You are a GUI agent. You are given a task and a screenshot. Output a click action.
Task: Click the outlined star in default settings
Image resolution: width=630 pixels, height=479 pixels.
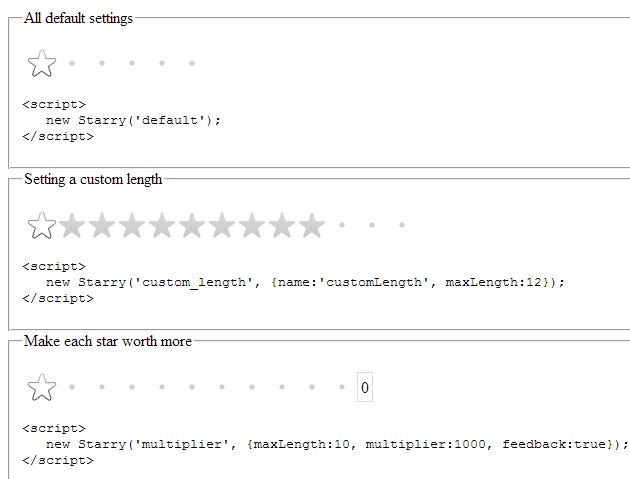point(41,64)
